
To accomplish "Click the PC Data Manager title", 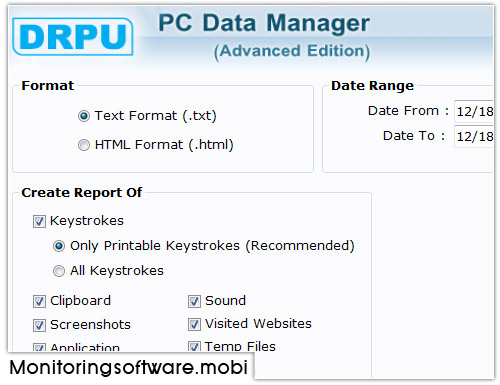I will [264, 23].
